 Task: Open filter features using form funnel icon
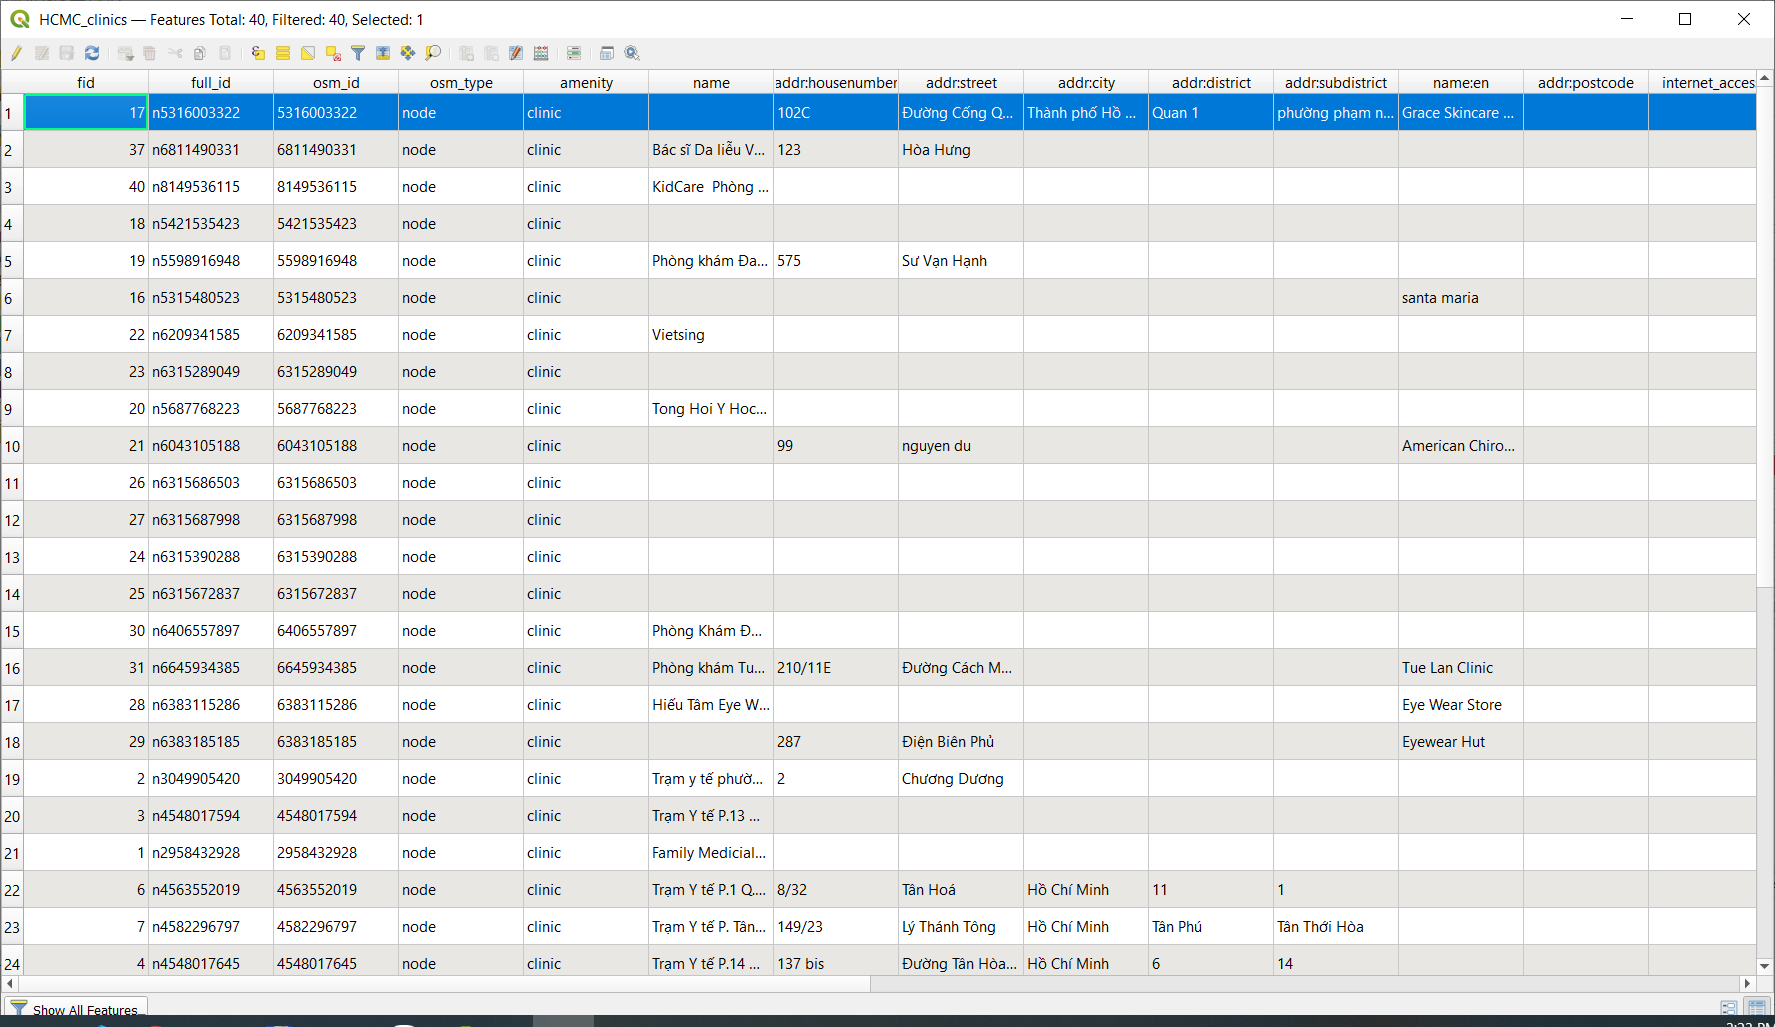point(358,53)
